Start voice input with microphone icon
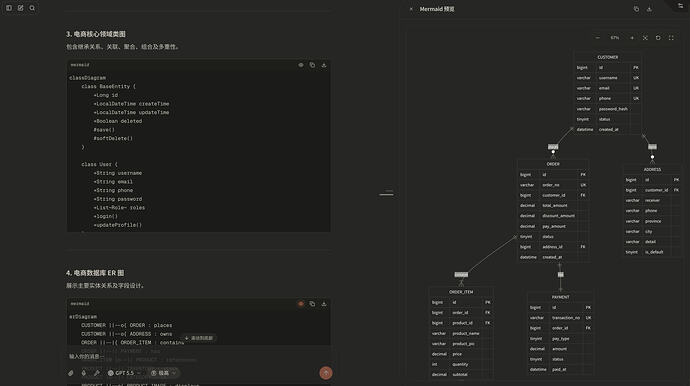The height and width of the screenshot is (386, 690). pyautogui.click(x=84, y=373)
